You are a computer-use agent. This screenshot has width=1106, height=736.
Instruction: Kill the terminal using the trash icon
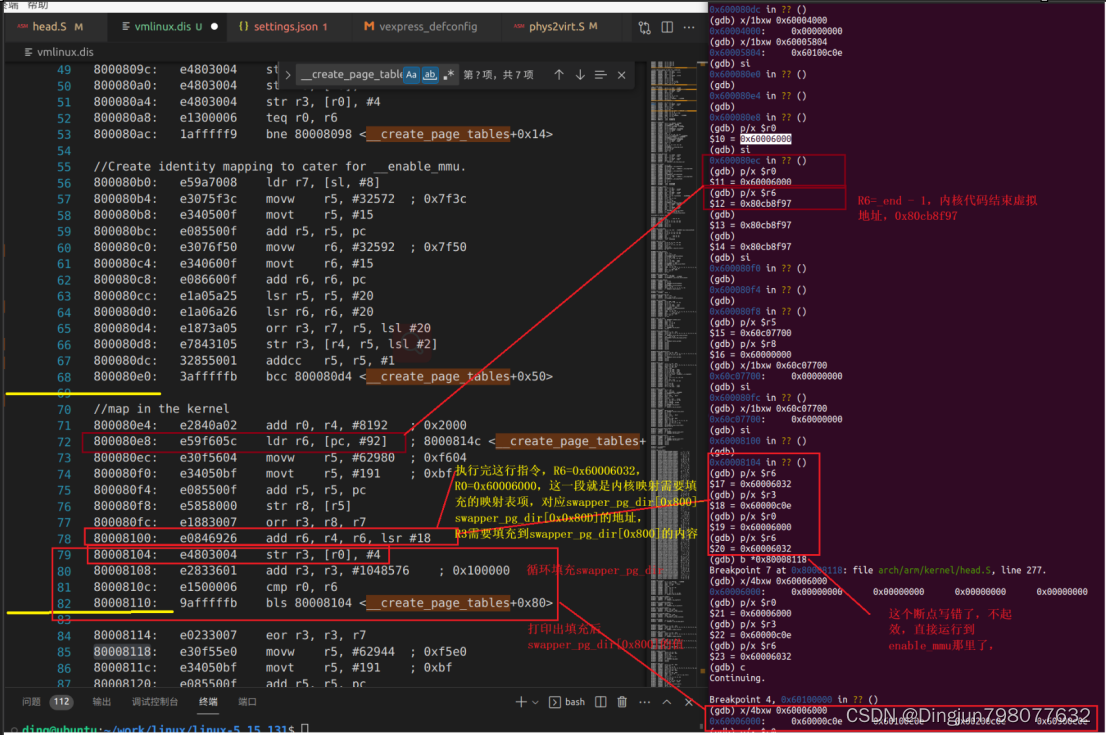[x=622, y=701]
